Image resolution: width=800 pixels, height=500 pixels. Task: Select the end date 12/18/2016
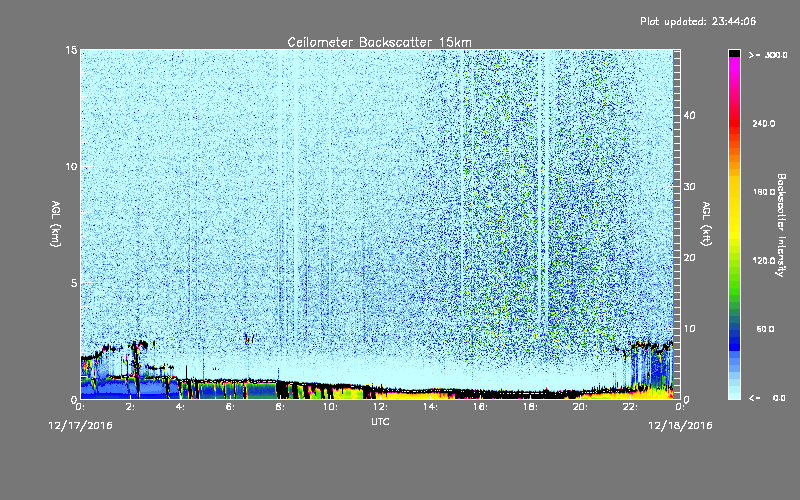pyautogui.click(x=680, y=426)
